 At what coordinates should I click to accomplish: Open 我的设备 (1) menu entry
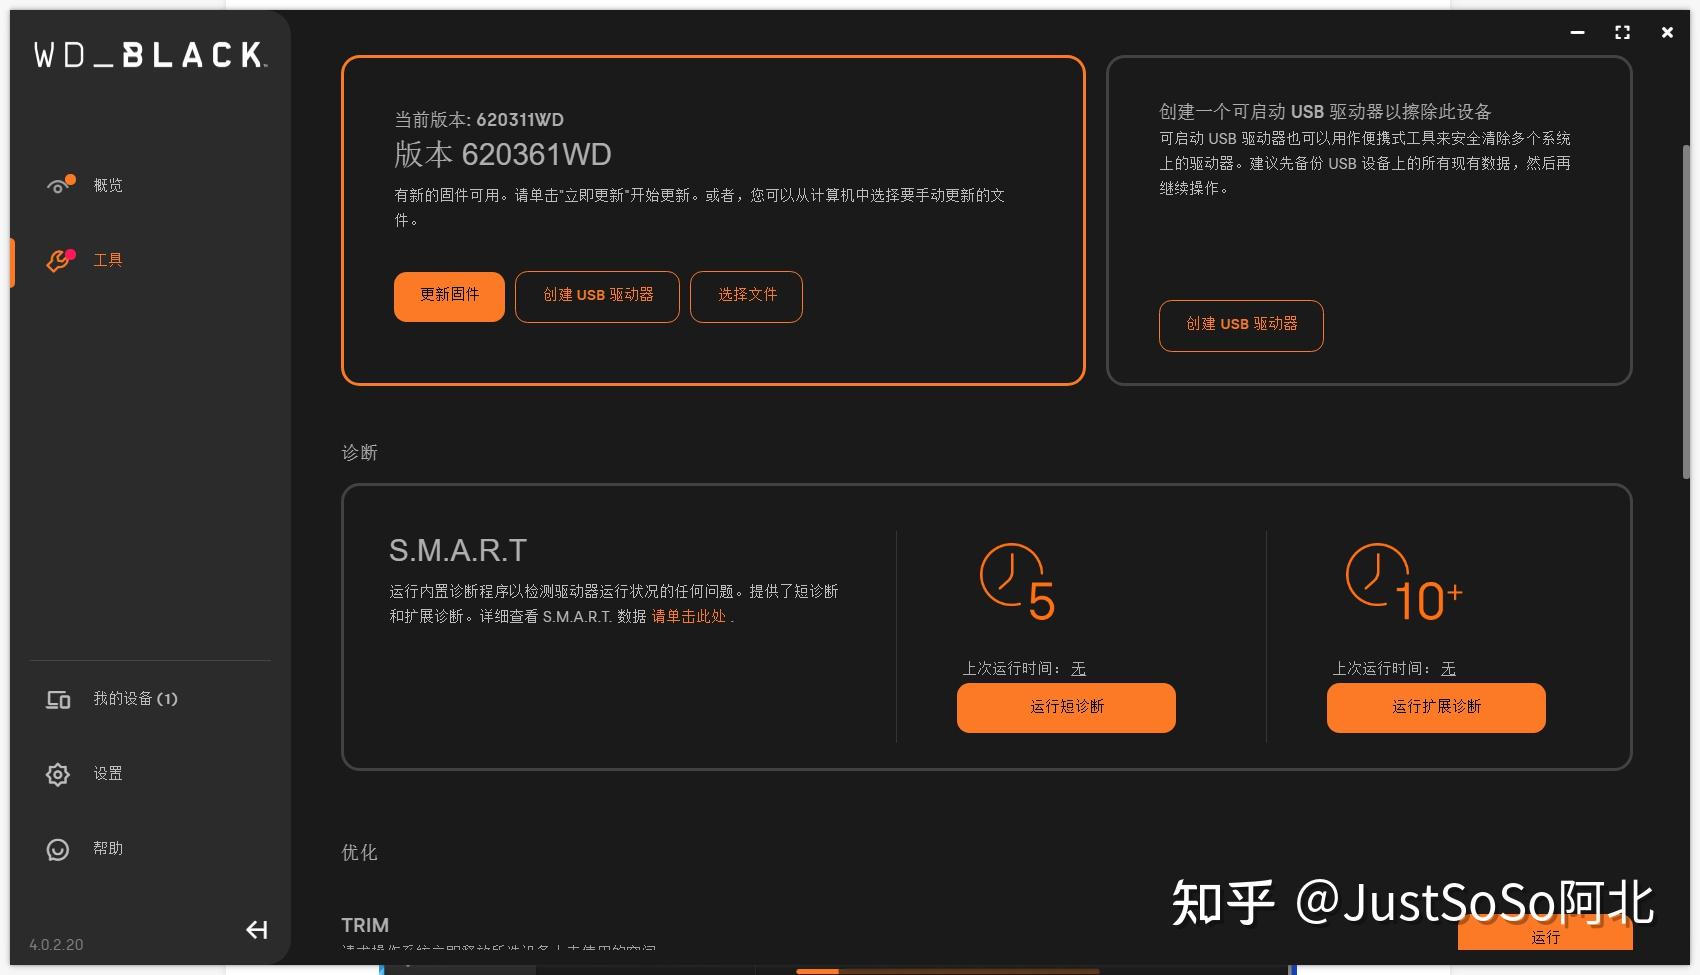[x=135, y=699]
